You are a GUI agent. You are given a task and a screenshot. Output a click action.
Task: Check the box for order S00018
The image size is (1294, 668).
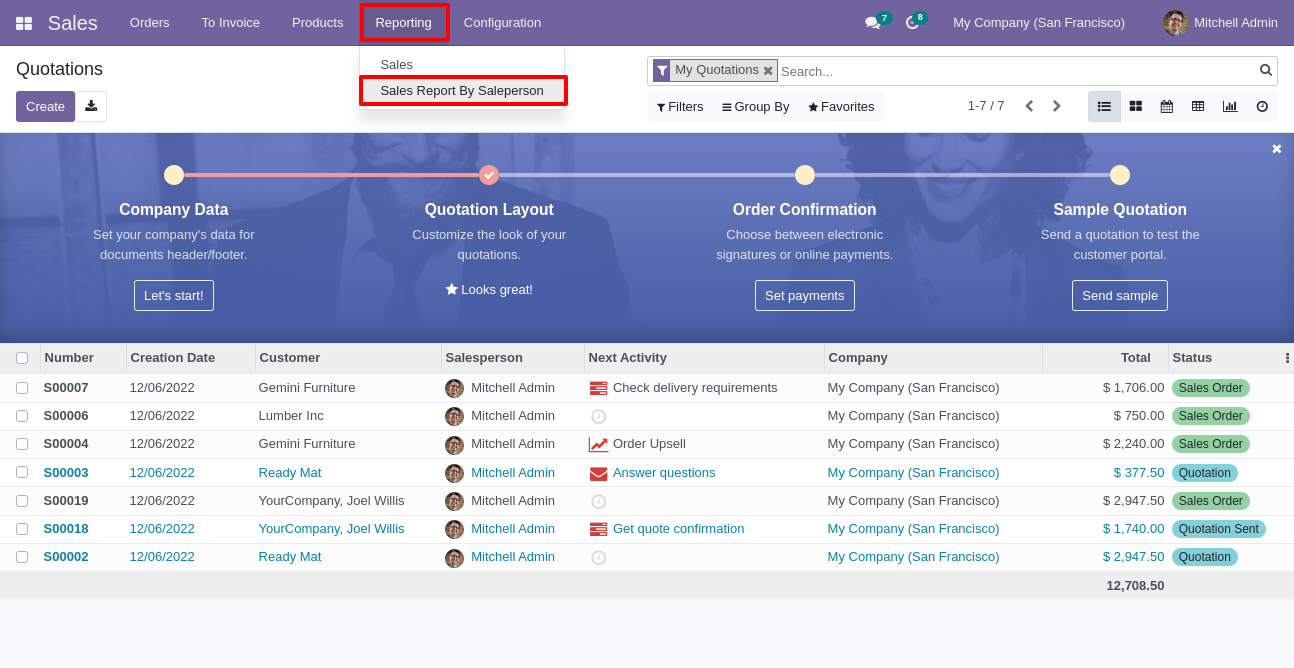pyautogui.click(x=22, y=529)
